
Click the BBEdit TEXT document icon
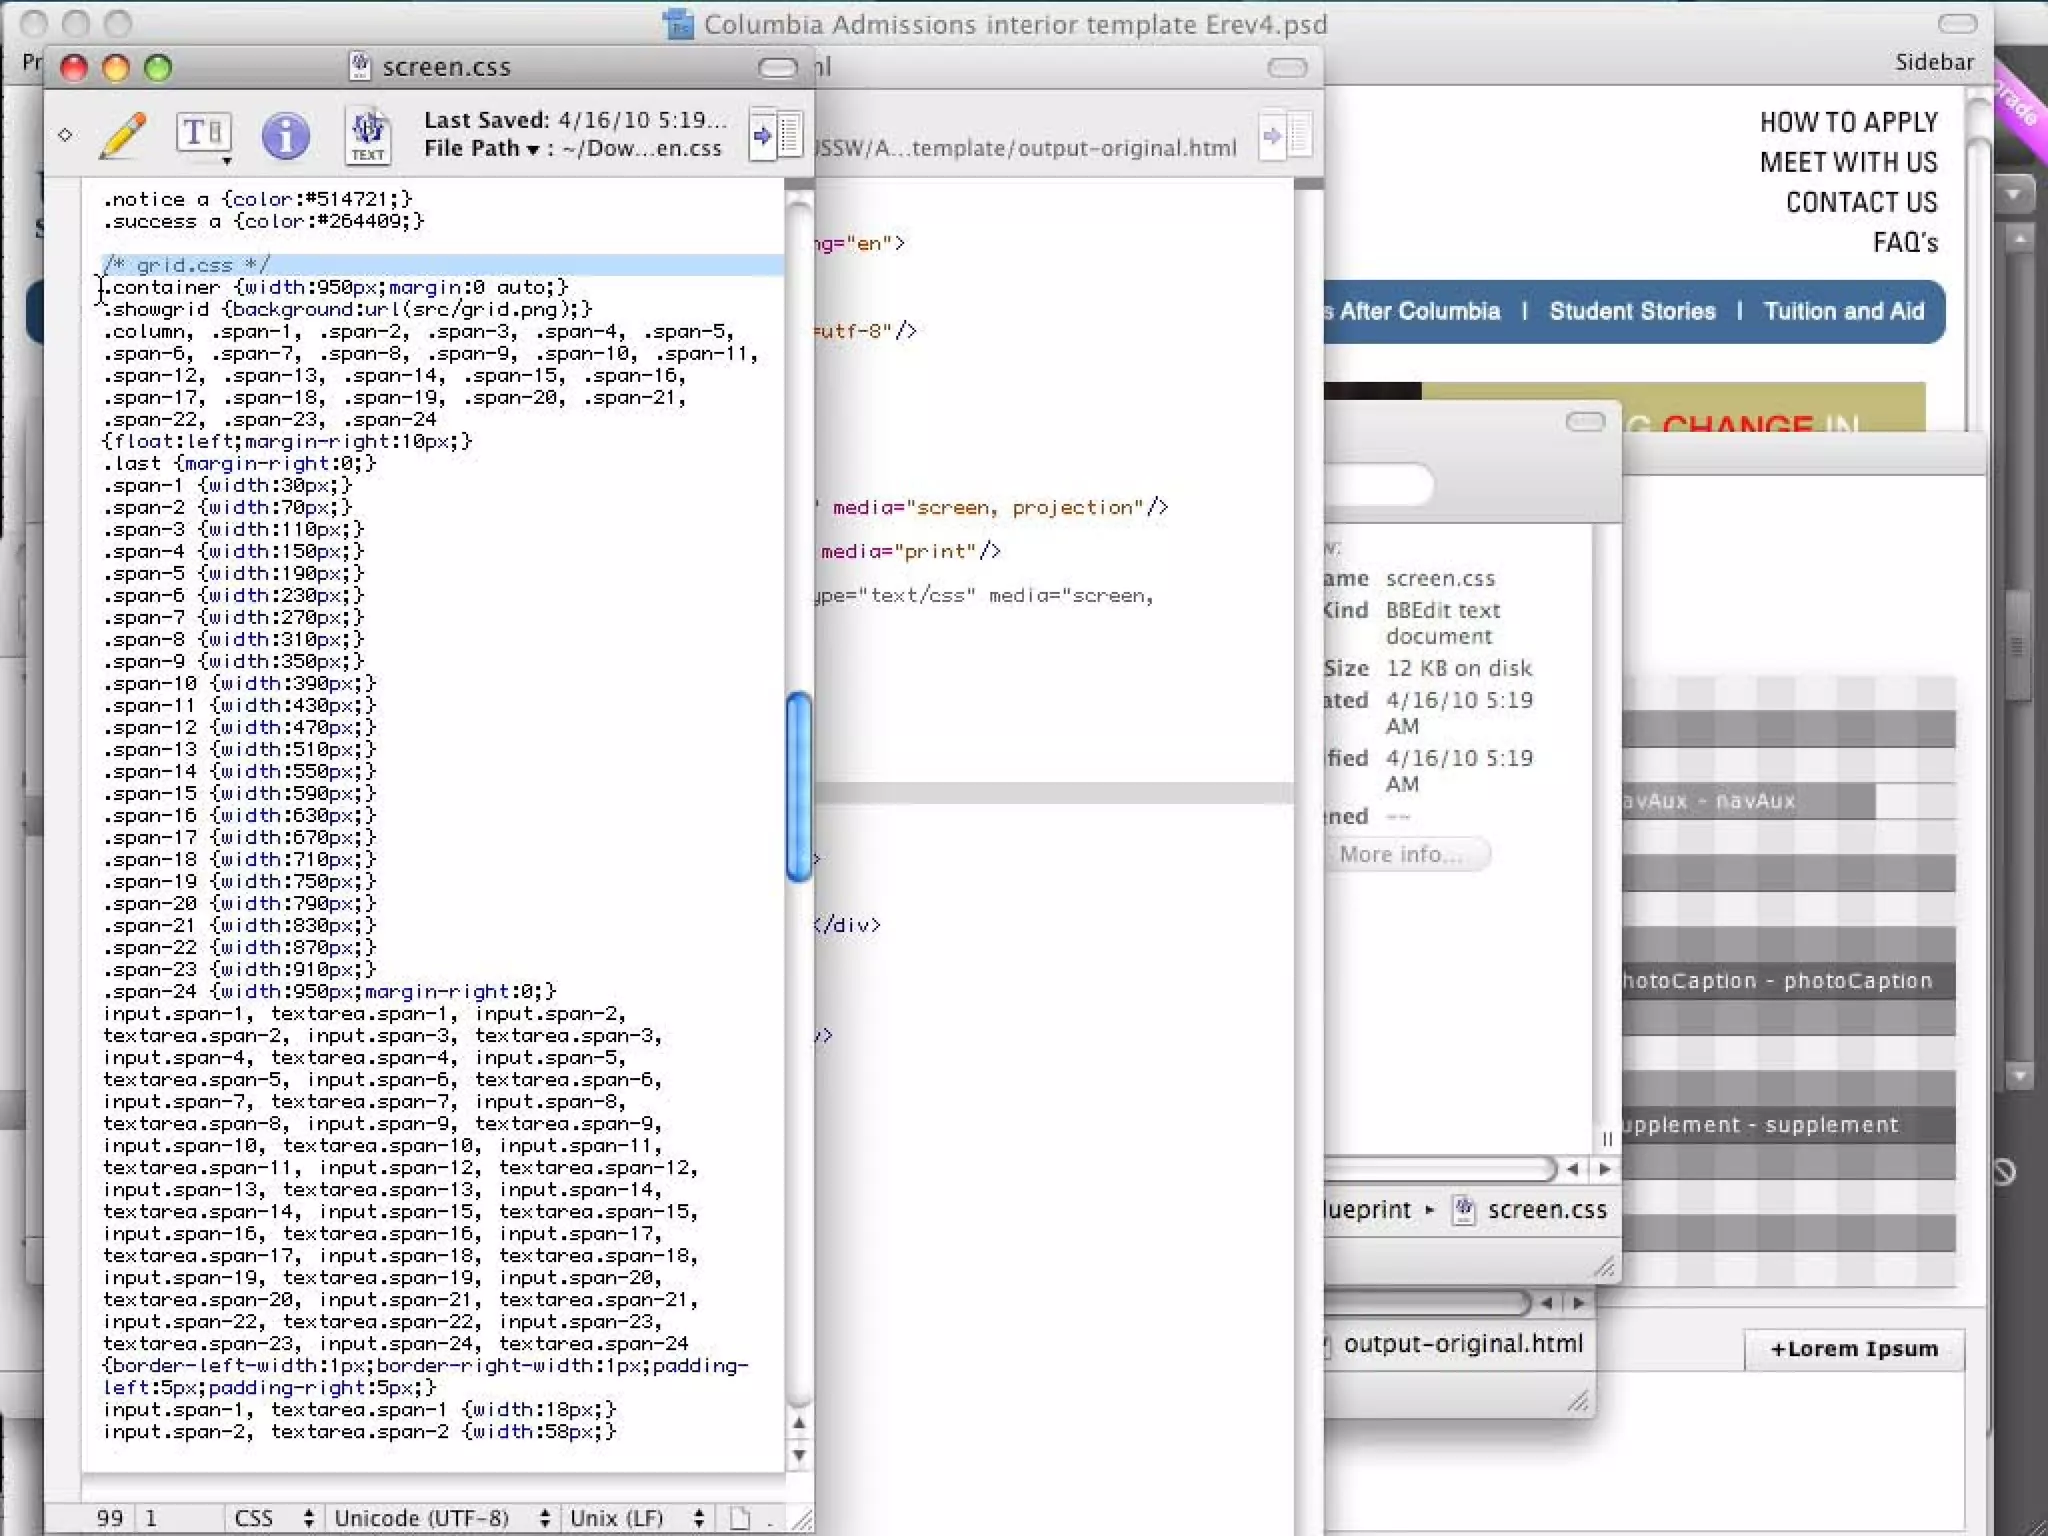point(368,135)
